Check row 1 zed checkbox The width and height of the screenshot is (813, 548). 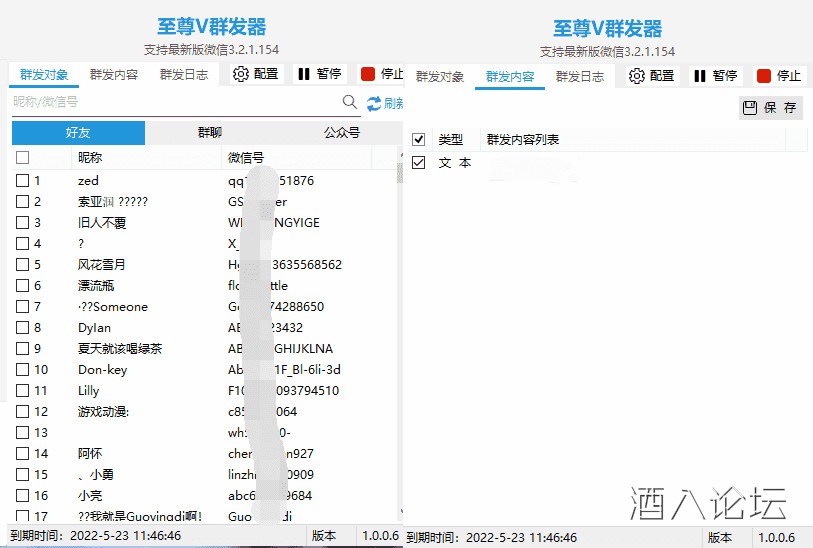tap(22, 180)
